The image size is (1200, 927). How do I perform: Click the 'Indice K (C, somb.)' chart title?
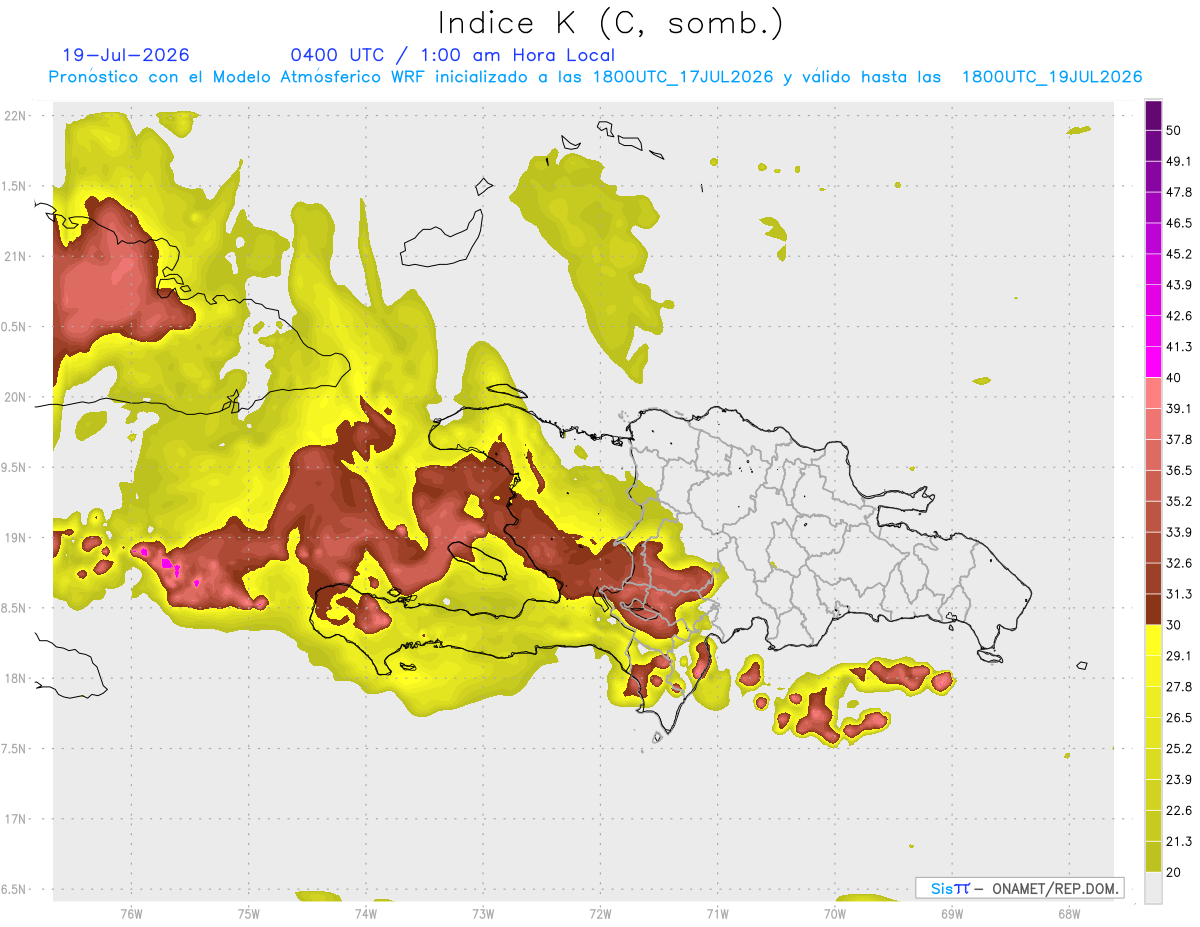[x=610, y=23]
